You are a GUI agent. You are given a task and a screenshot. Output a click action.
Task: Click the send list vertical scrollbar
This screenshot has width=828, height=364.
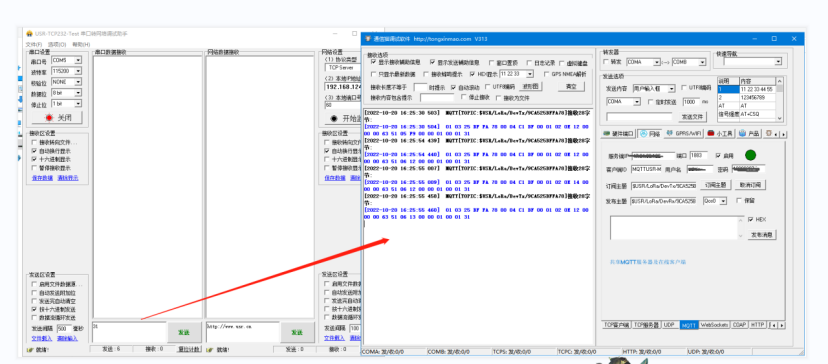coord(779,100)
